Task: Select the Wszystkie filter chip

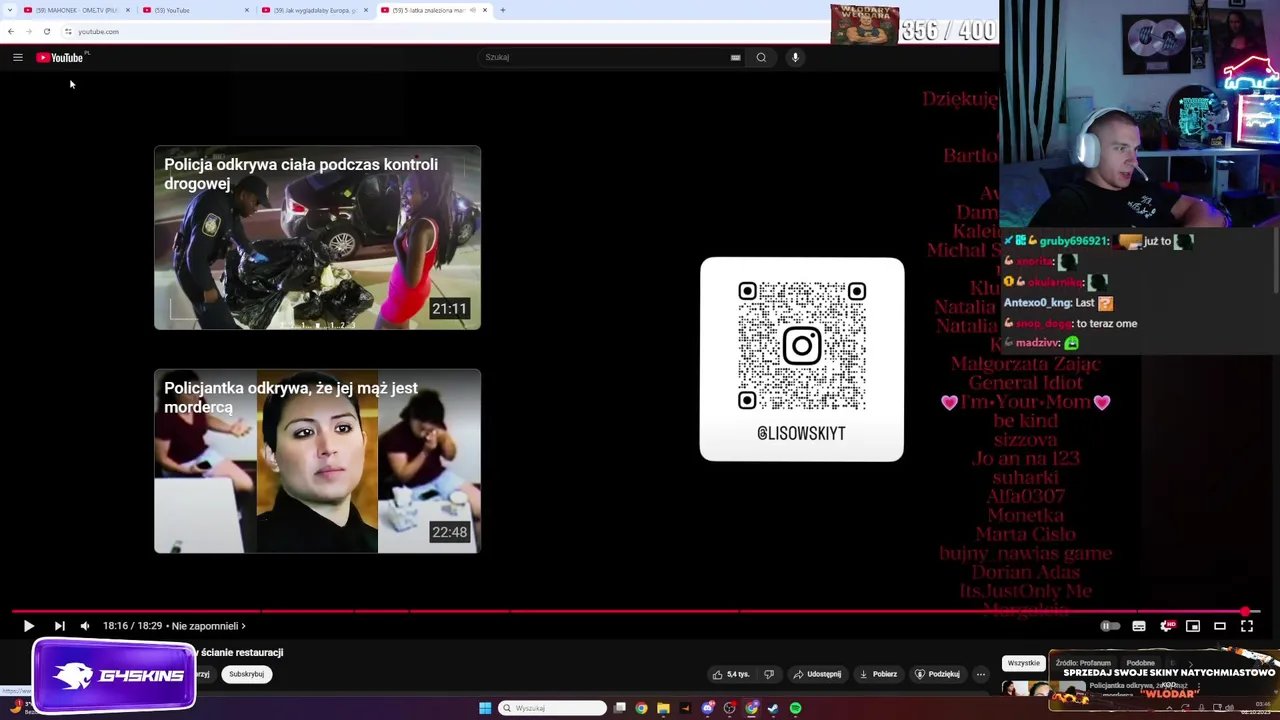Action: 1023,663
